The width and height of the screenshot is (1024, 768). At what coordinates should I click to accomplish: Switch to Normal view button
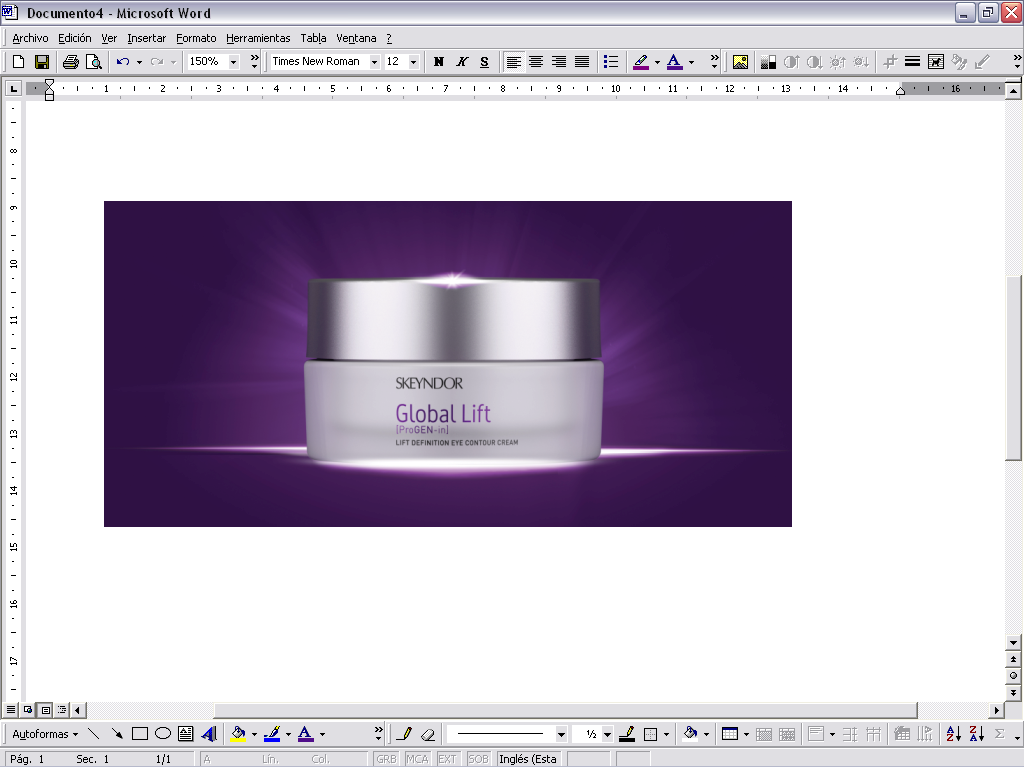[11, 709]
